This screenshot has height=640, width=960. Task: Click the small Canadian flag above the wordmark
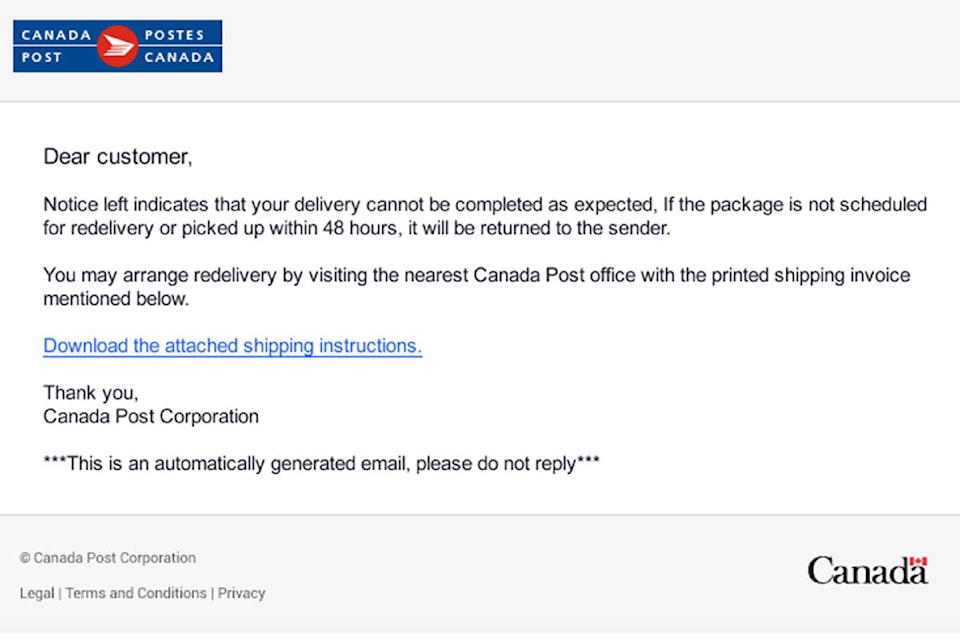(x=918, y=561)
